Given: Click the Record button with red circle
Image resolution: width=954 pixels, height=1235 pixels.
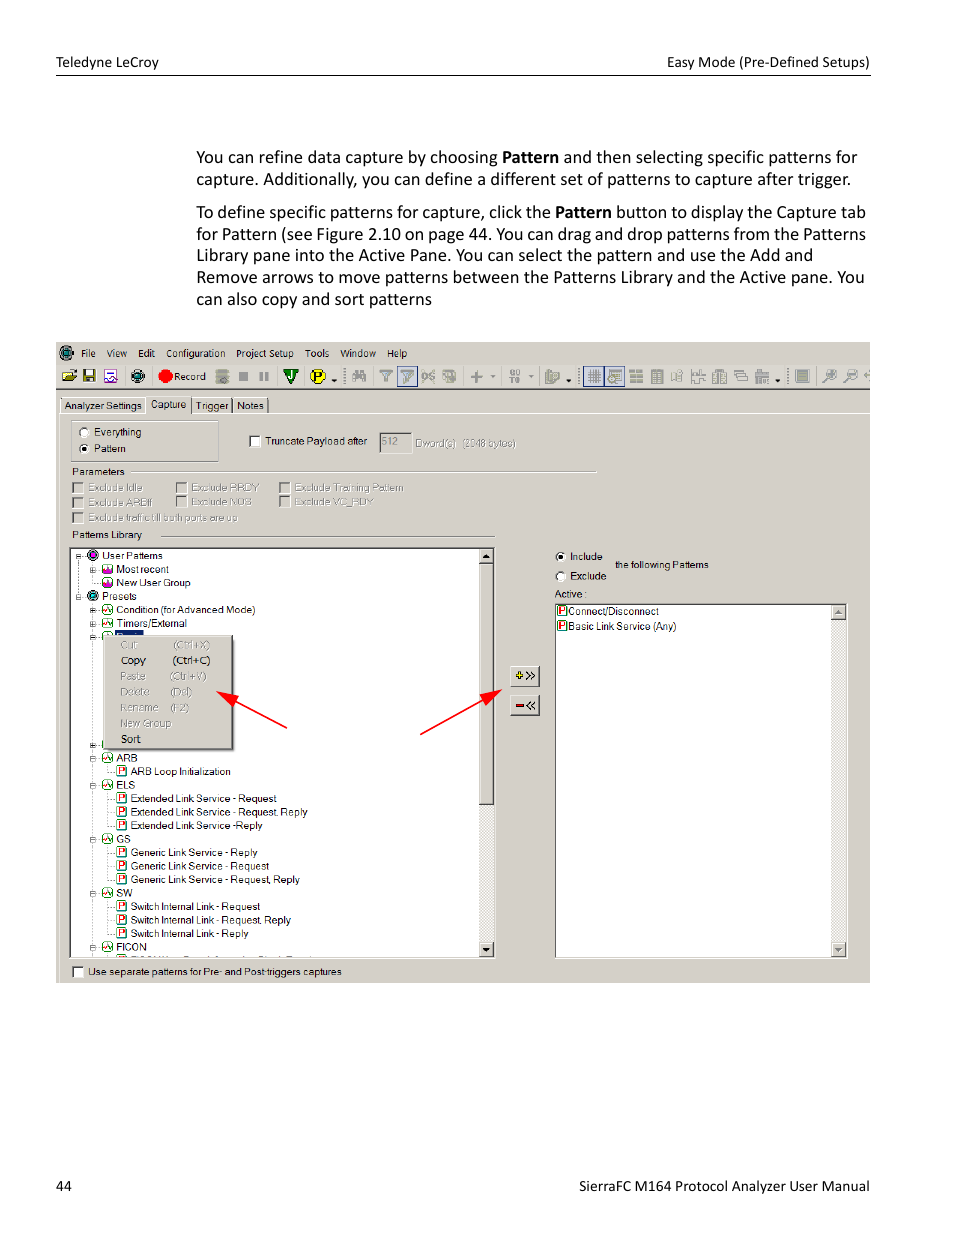Looking at the screenshot, I should [x=182, y=376].
